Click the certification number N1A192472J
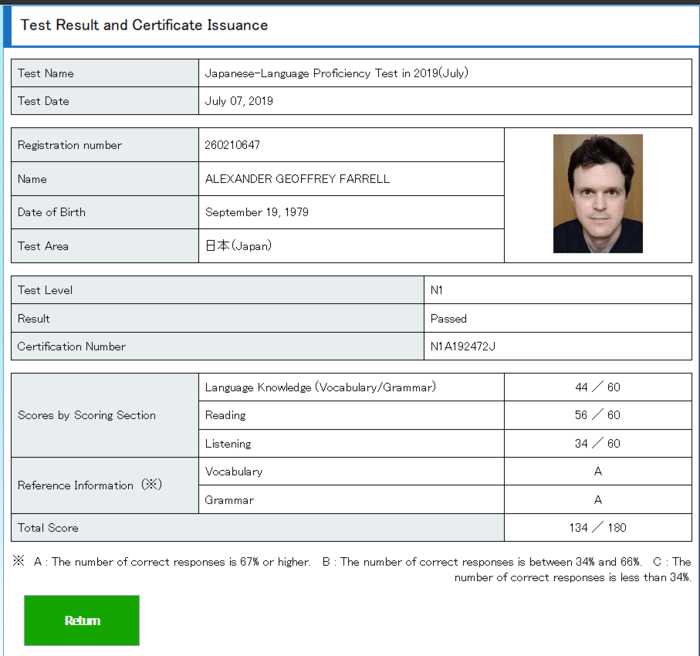The image size is (700, 656). [462, 347]
